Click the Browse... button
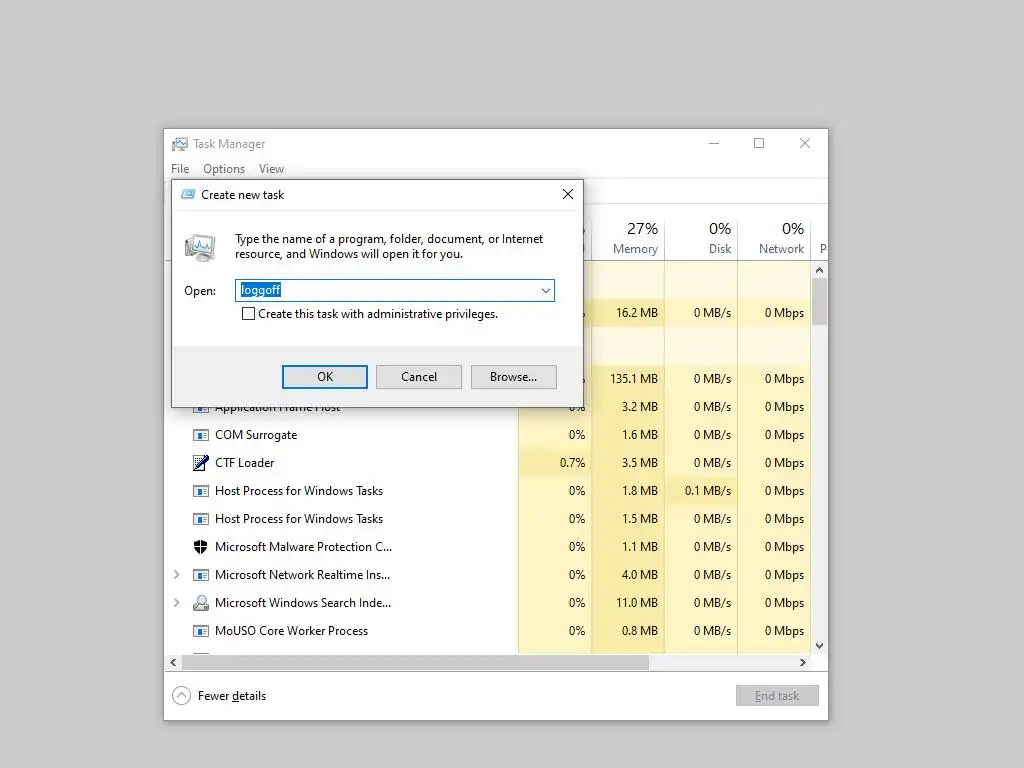 [513, 377]
